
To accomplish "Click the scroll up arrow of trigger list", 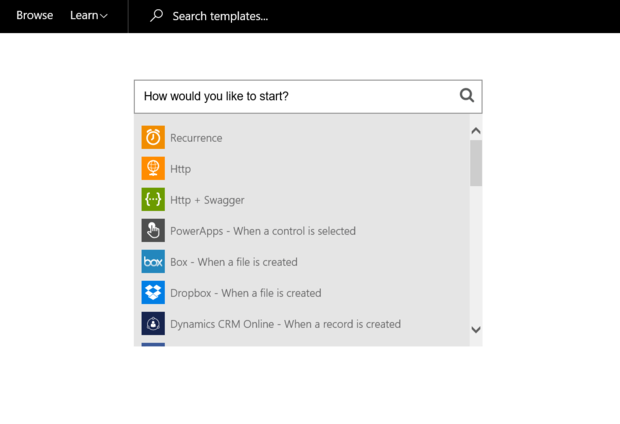I will click(476, 131).
